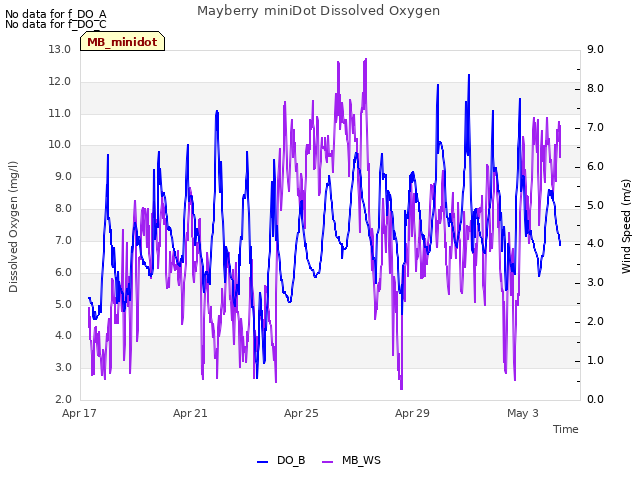Click the Apr 17 date tick label
Image resolution: width=640 pixels, height=480 pixels.
[x=79, y=413]
